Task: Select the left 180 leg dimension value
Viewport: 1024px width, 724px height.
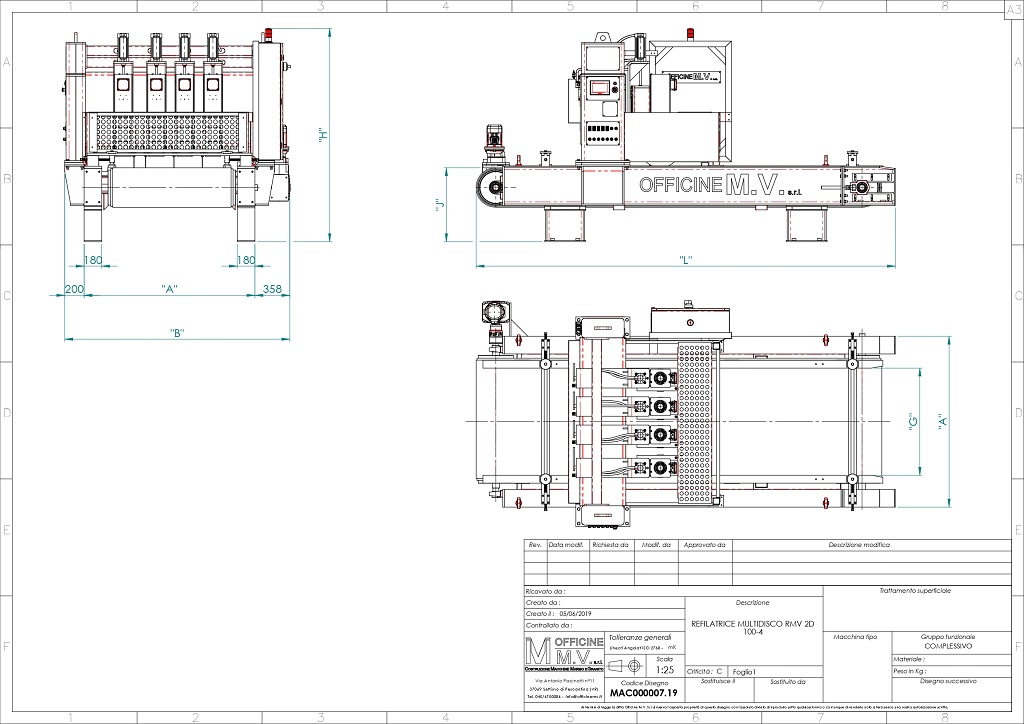Action: tap(93, 260)
